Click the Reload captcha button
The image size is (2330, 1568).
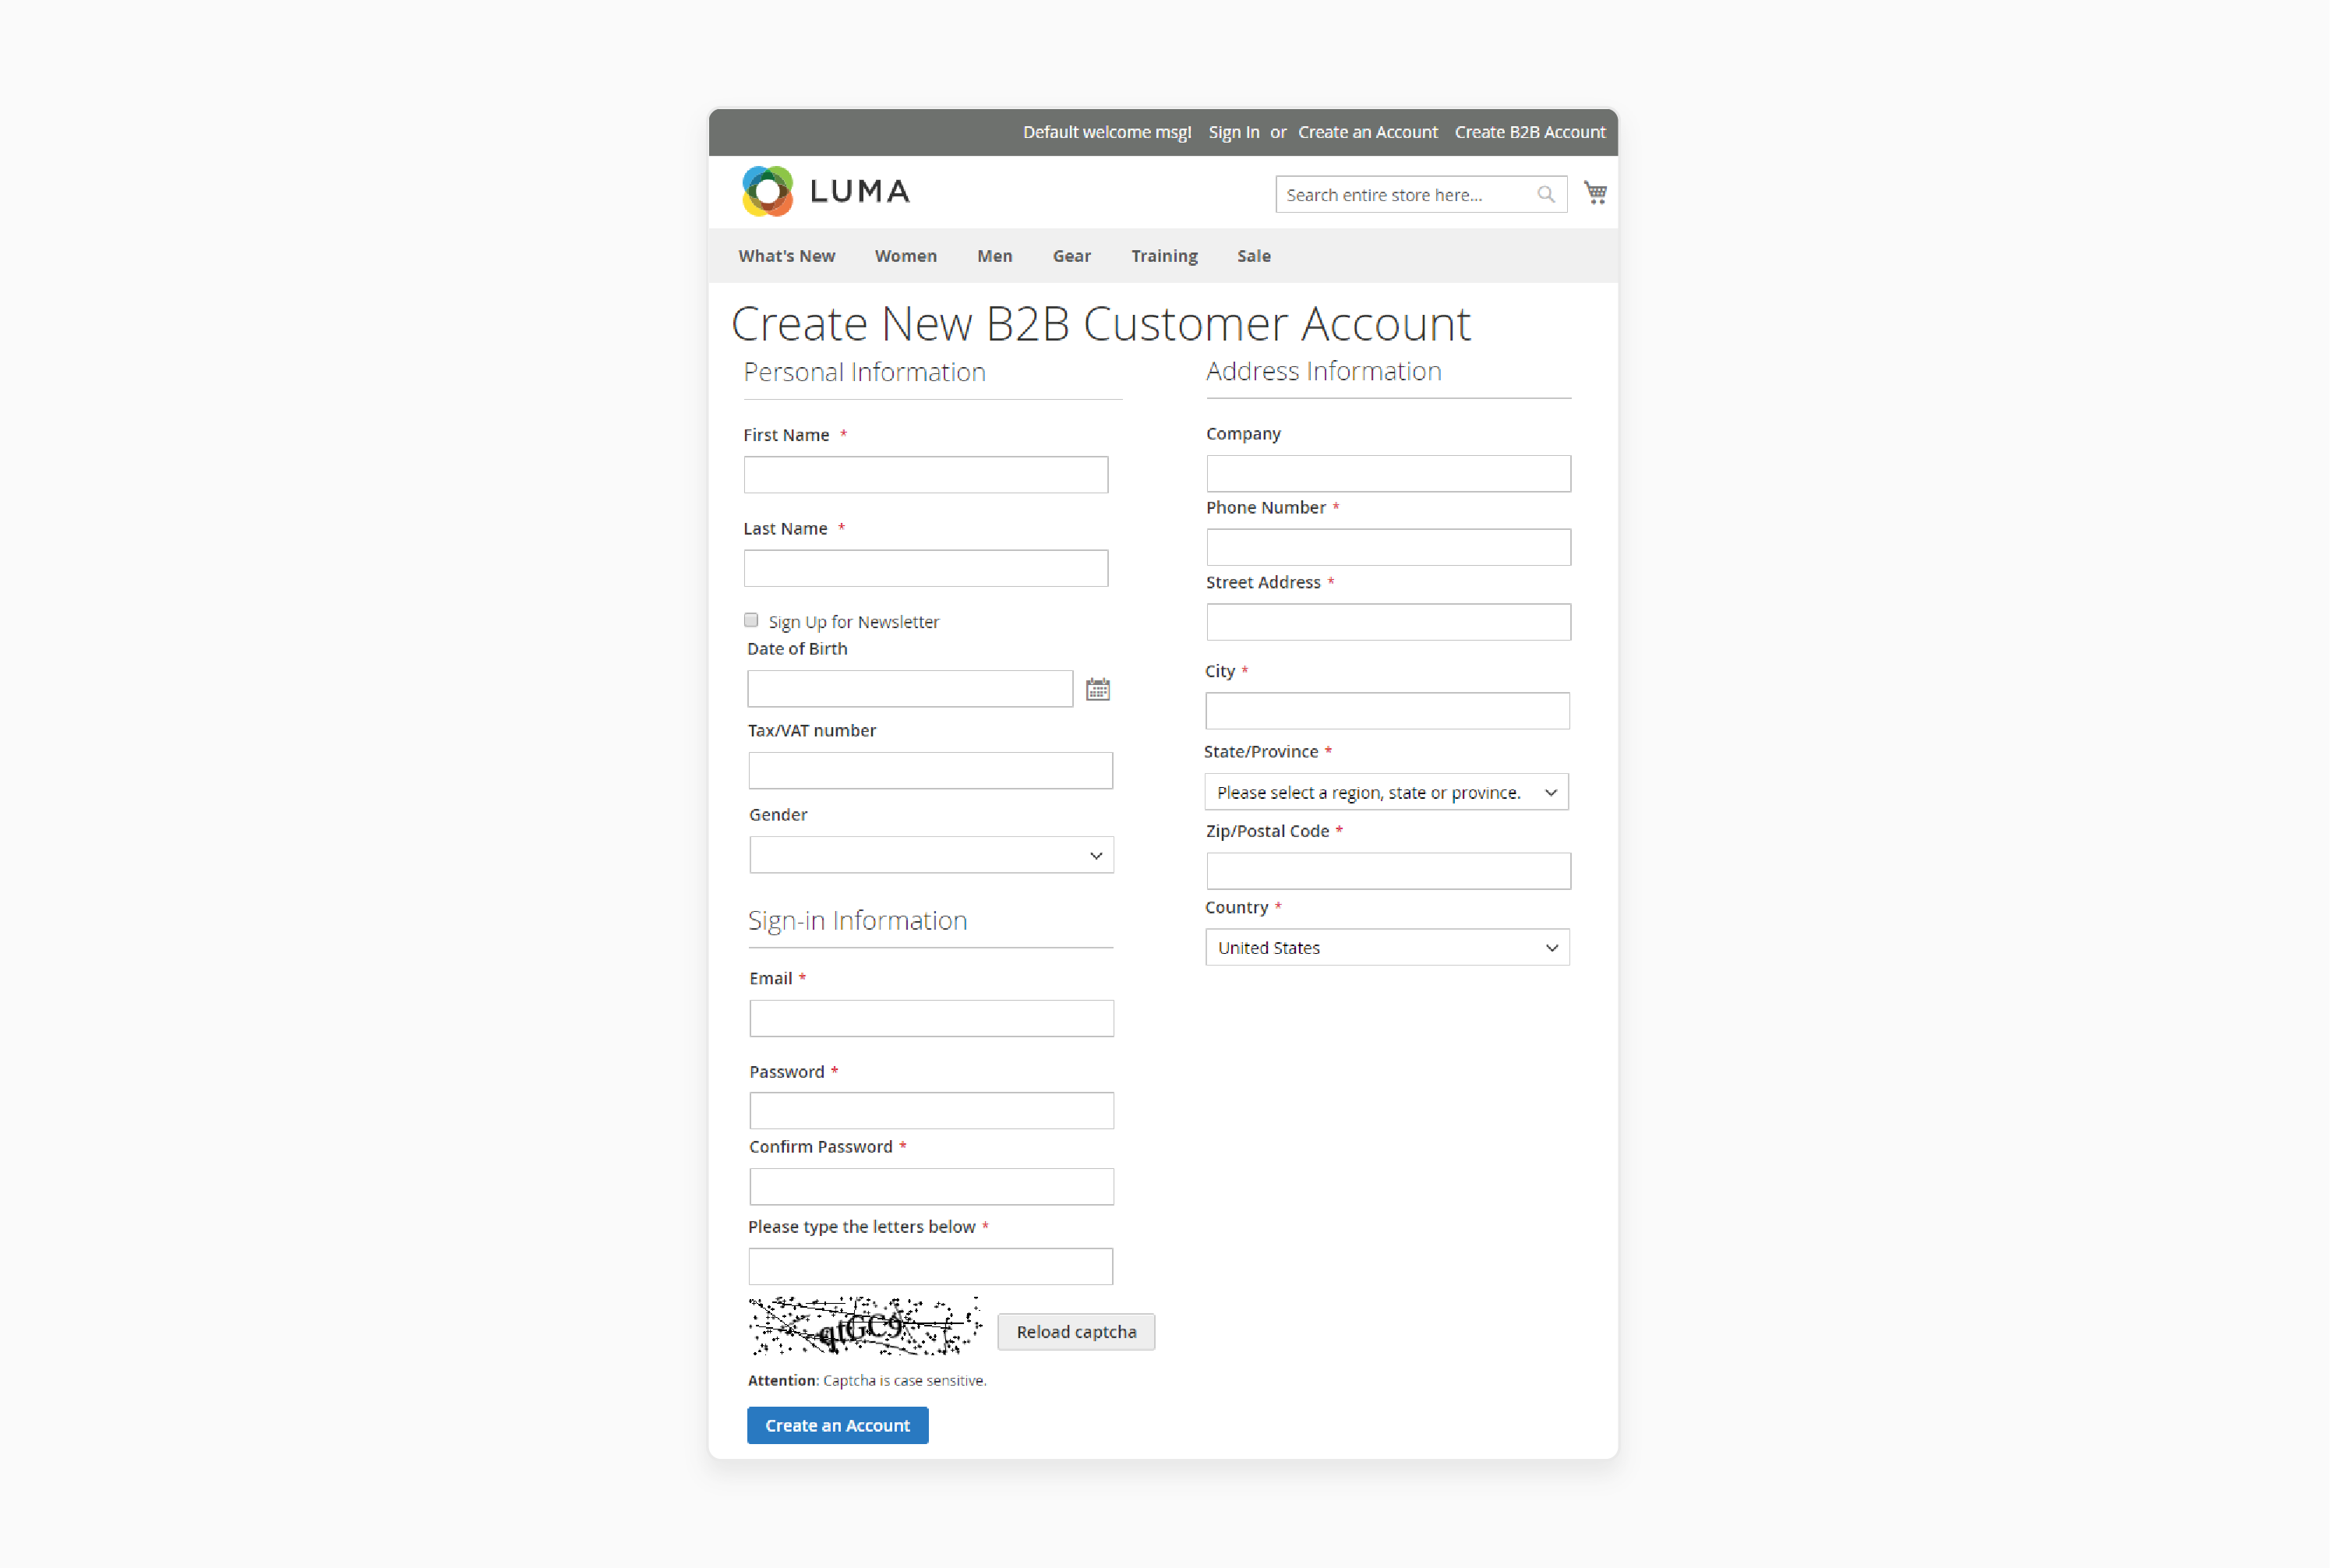point(1076,1332)
